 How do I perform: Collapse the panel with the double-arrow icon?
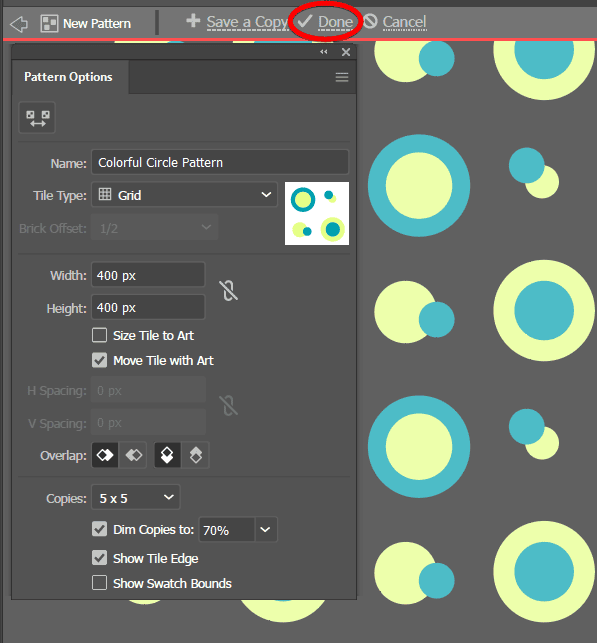click(324, 52)
